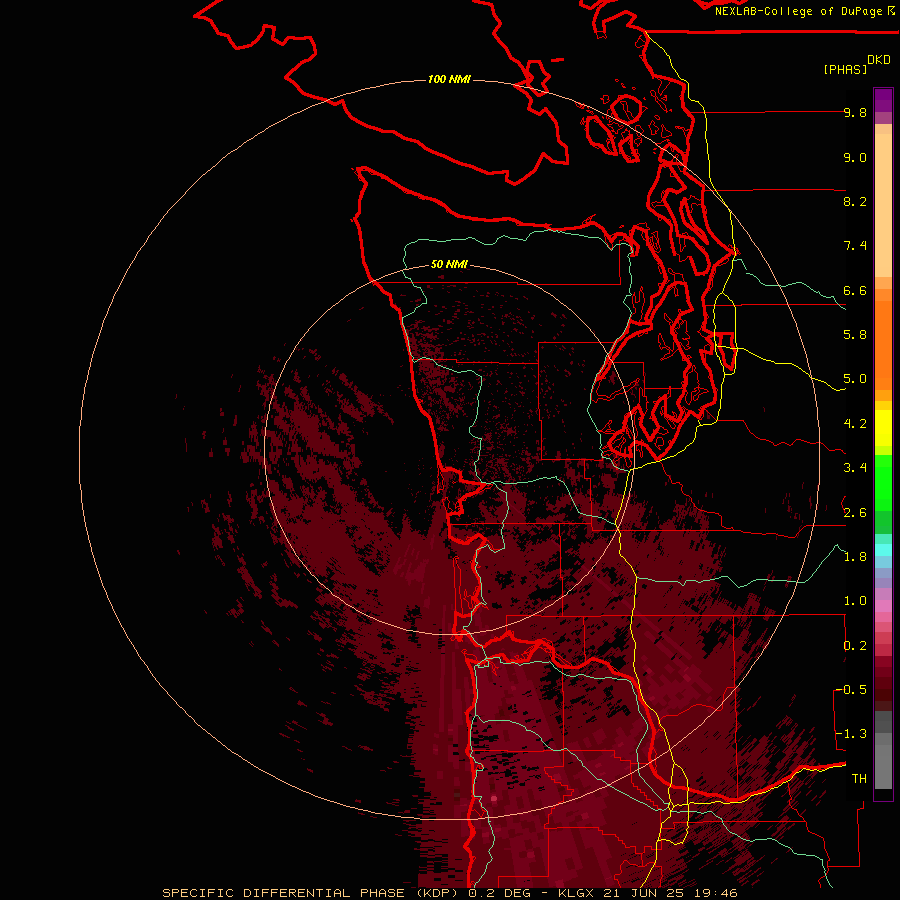Click the 21 JUN 25 date in the caption
Screen dimensions: 900x900
[643, 893]
